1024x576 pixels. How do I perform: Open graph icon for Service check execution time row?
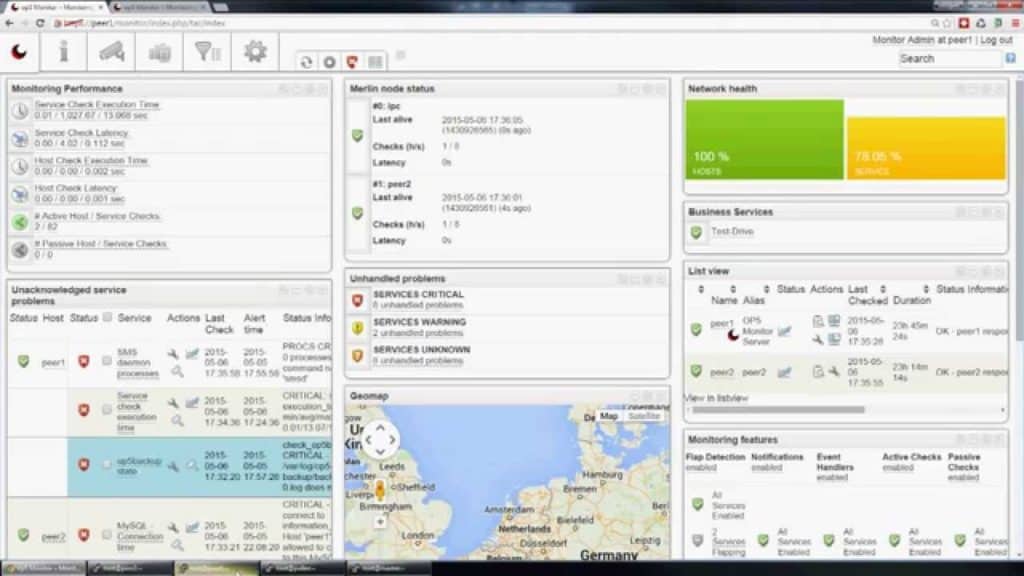click(x=192, y=404)
